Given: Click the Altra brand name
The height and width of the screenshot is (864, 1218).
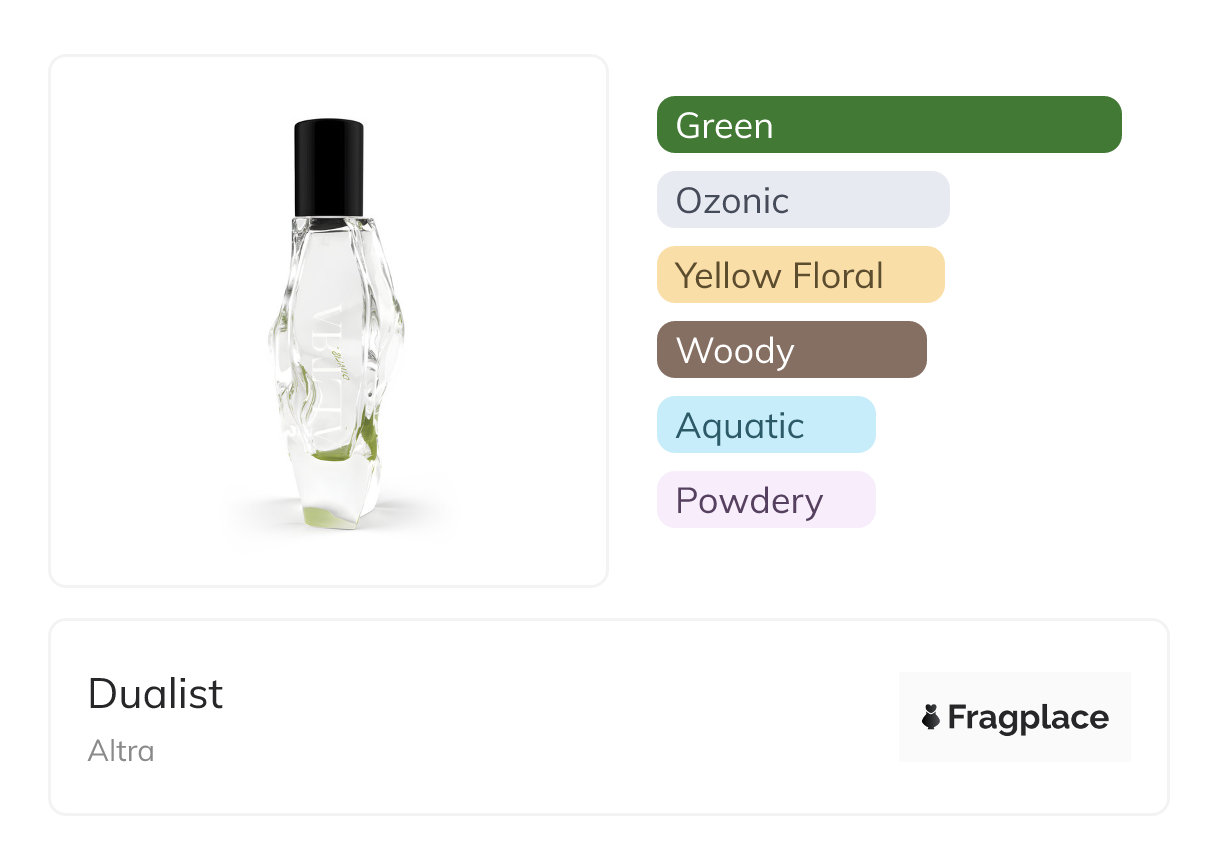Looking at the screenshot, I should pyautogui.click(x=121, y=751).
